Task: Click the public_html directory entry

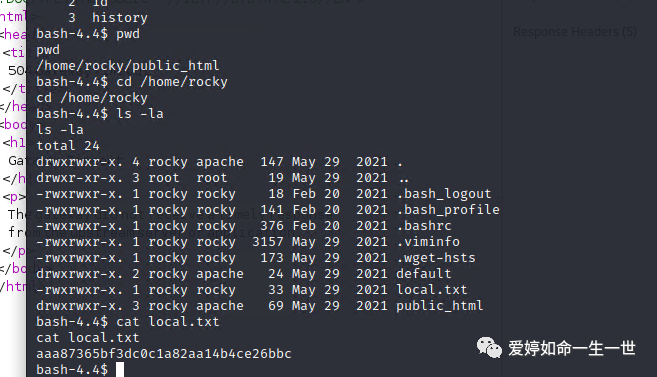Action: click(x=440, y=306)
